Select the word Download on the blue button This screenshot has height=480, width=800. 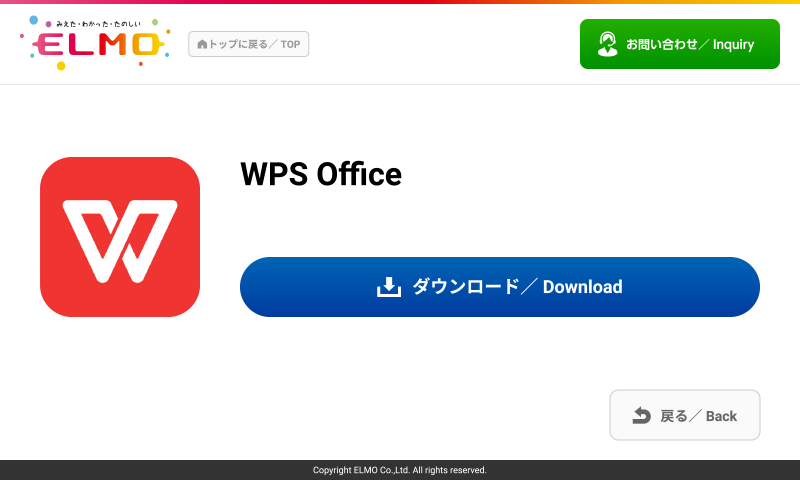pos(582,287)
